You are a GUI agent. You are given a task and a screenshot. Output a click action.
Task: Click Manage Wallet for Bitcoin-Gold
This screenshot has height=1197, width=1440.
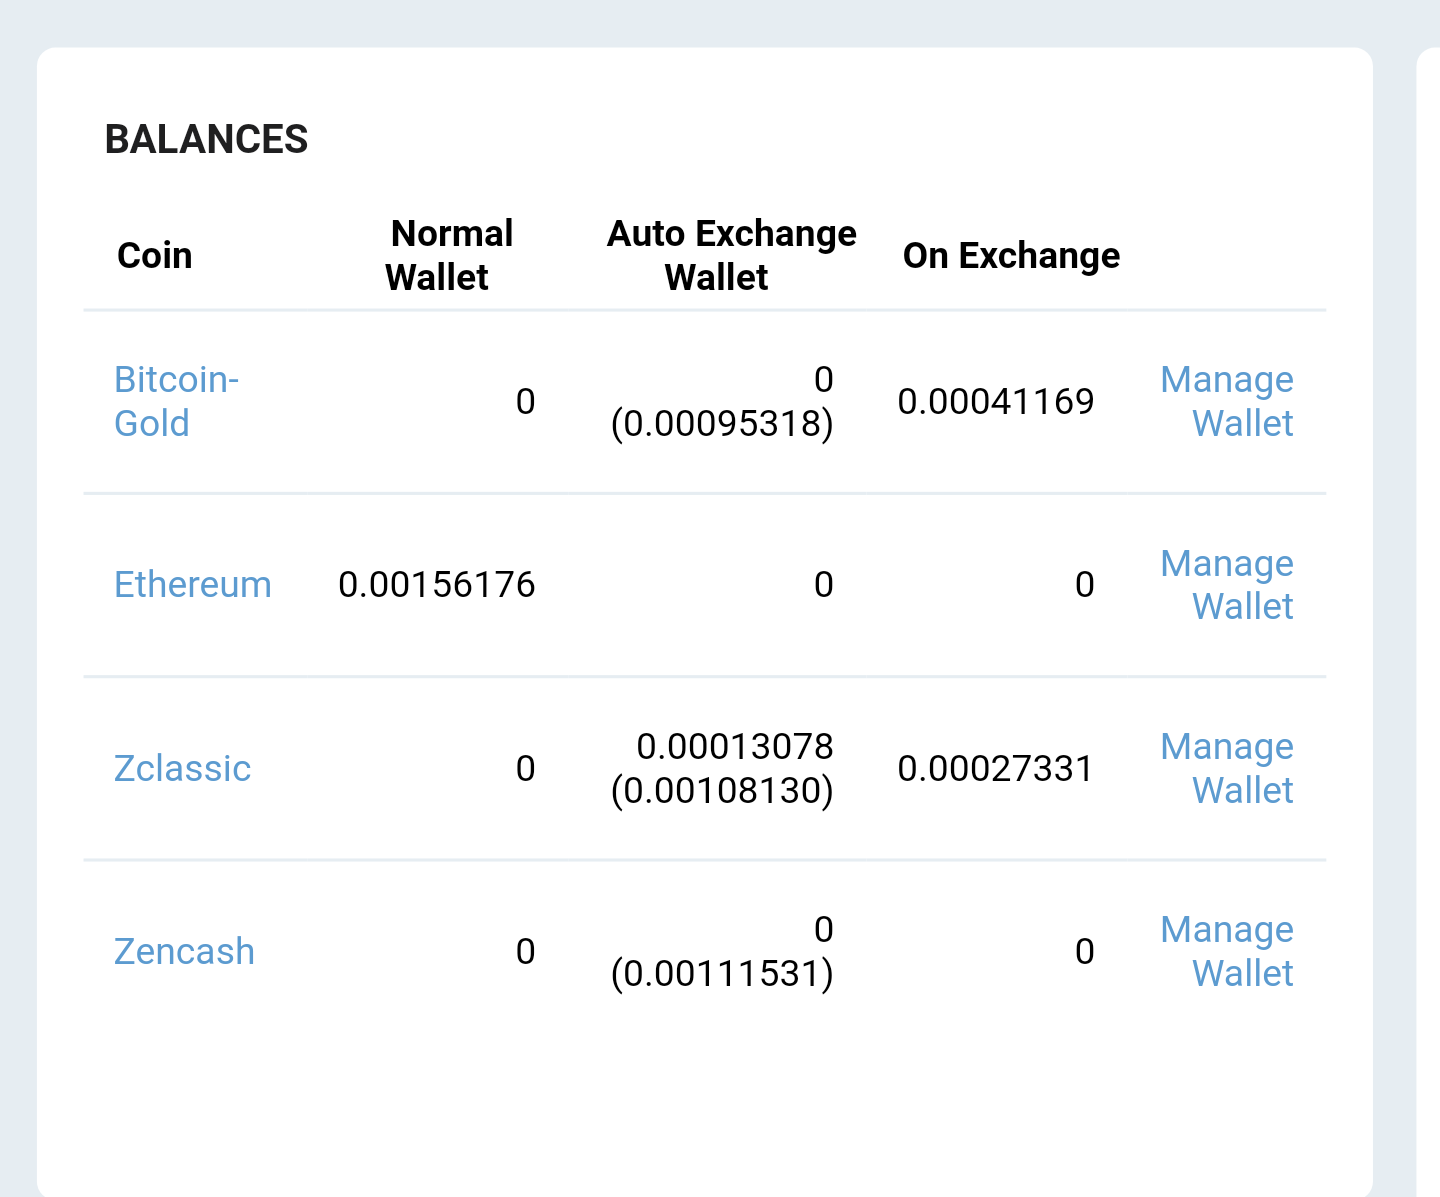click(1227, 401)
